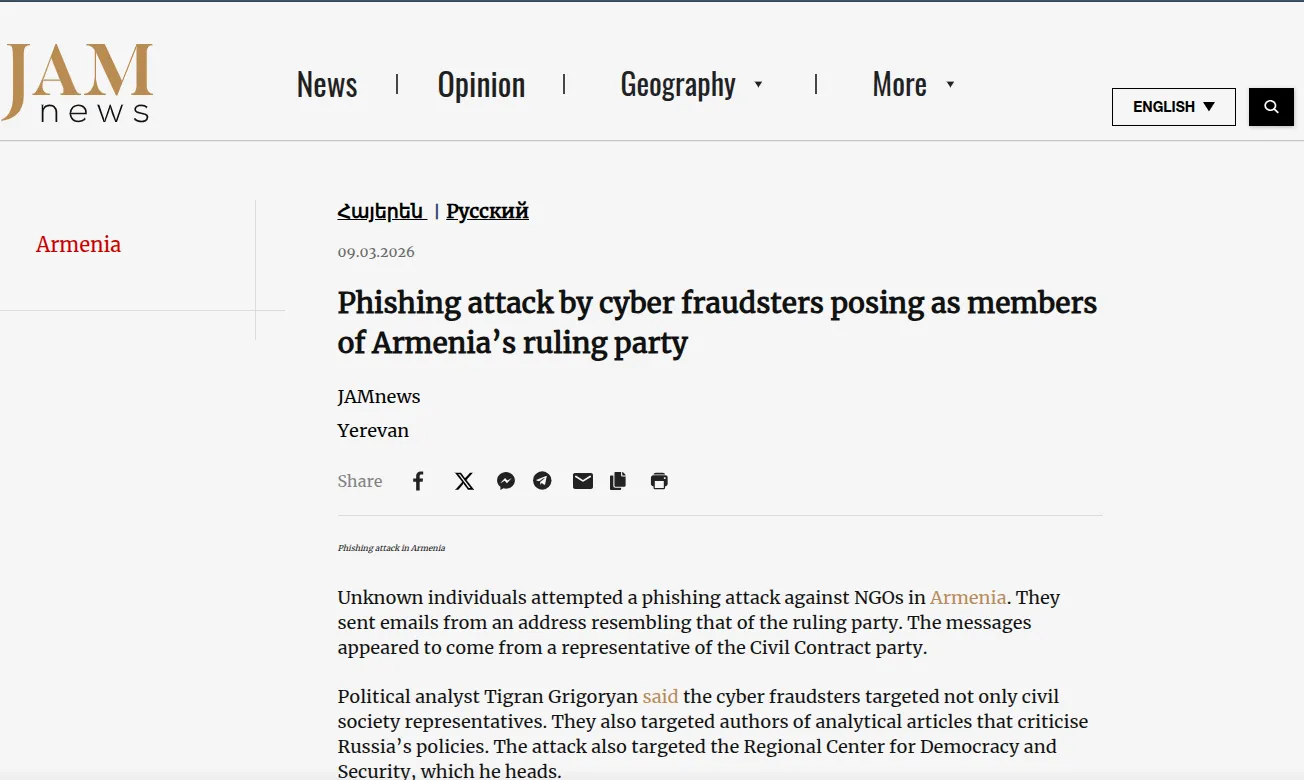
Task: Switch to Russian version (Русский)
Action: 487,211
